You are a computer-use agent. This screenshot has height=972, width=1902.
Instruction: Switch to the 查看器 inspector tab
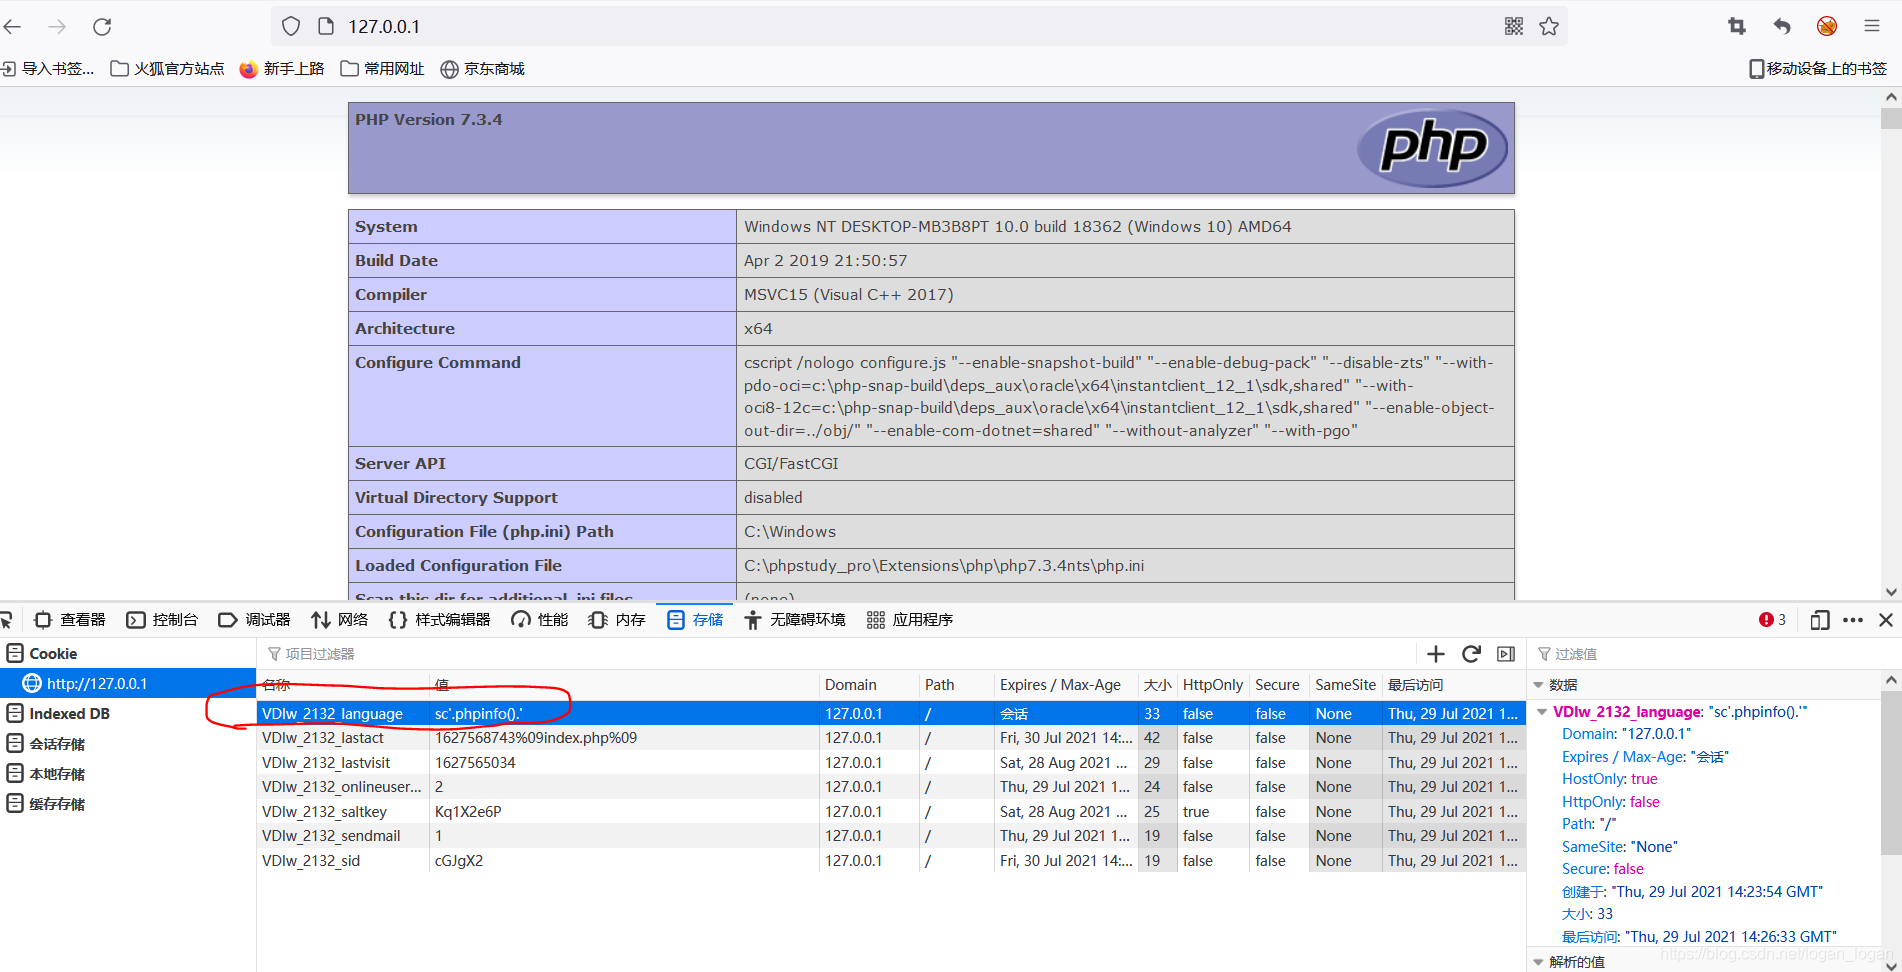70,620
